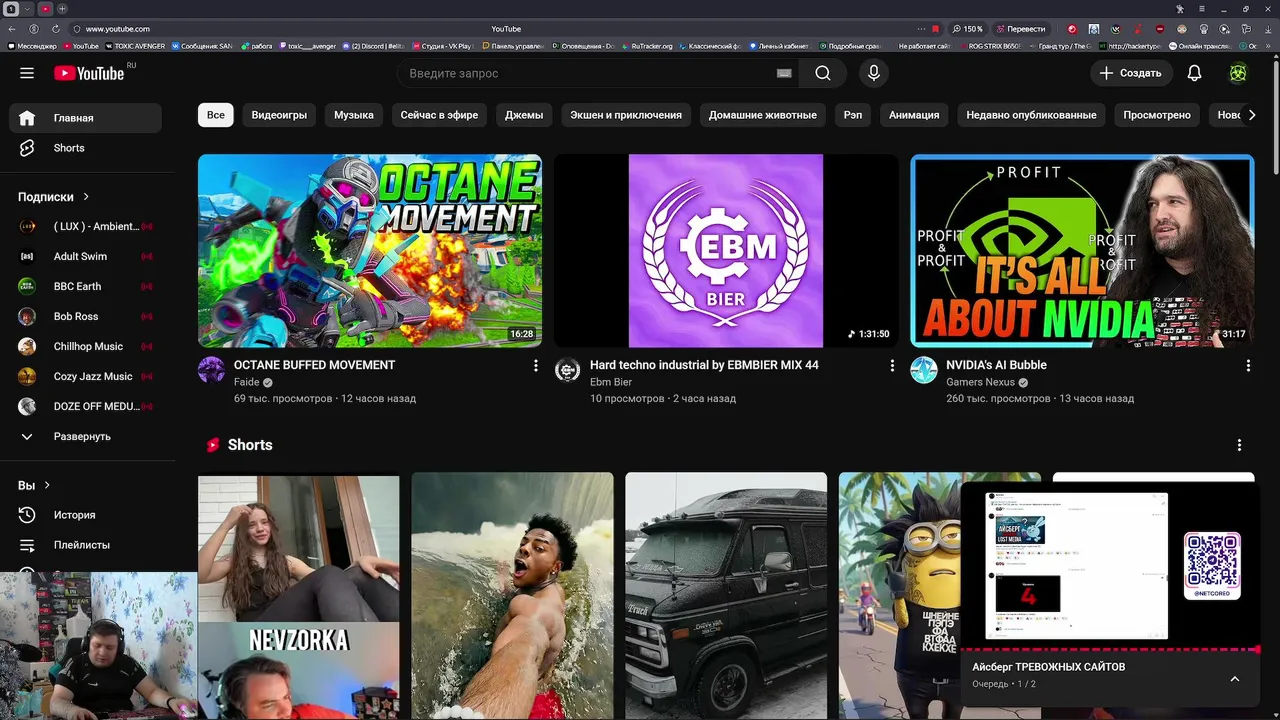Open the 150% zoom indicator

pyautogui.click(x=968, y=29)
